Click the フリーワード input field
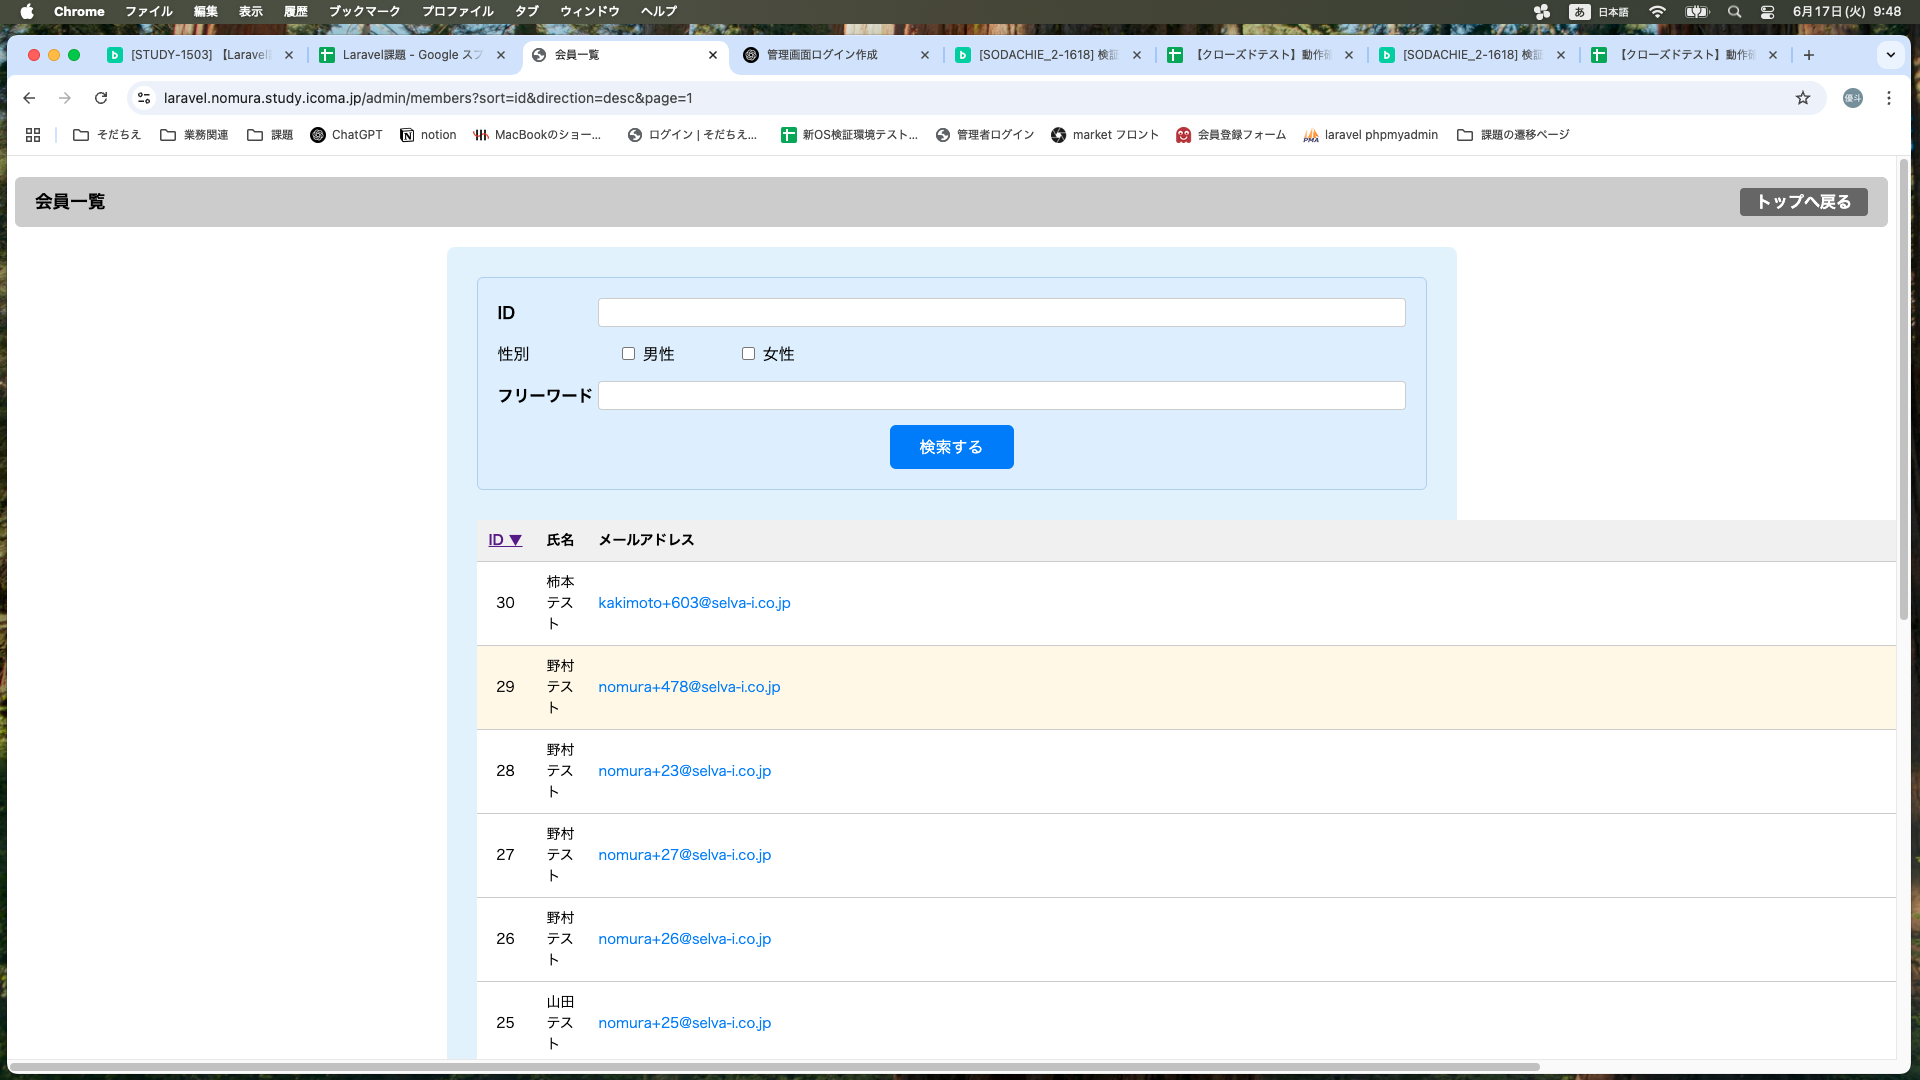 click(1001, 396)
